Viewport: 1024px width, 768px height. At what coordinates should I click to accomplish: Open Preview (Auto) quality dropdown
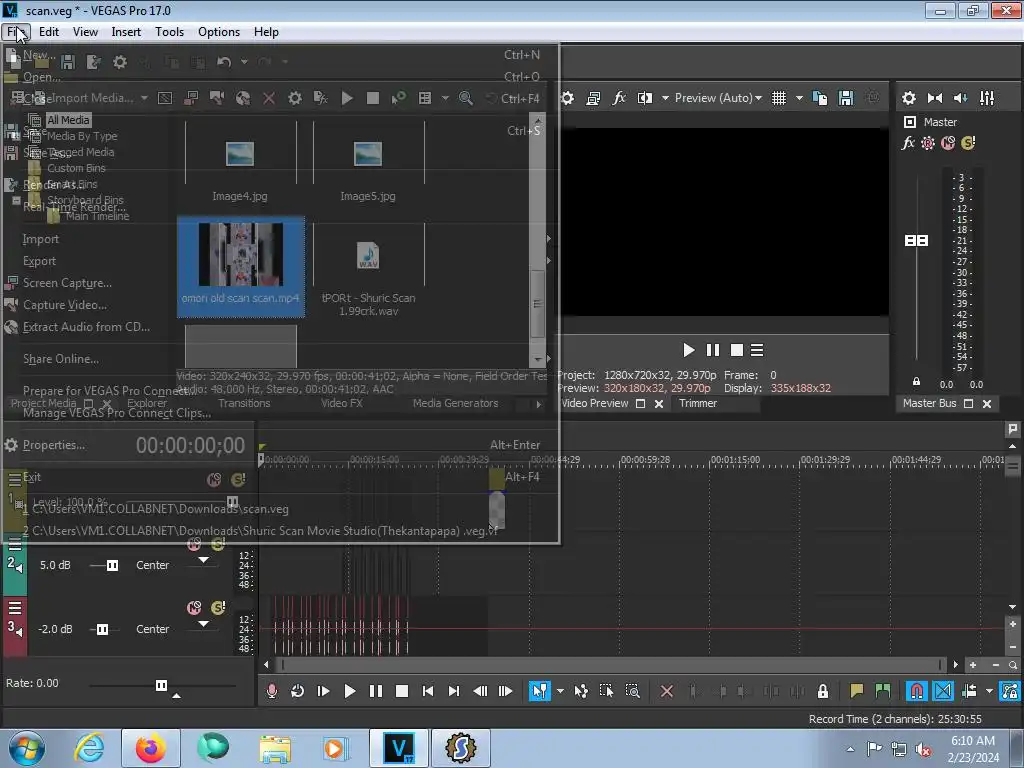pyautogui.click(x=718, y=98)
